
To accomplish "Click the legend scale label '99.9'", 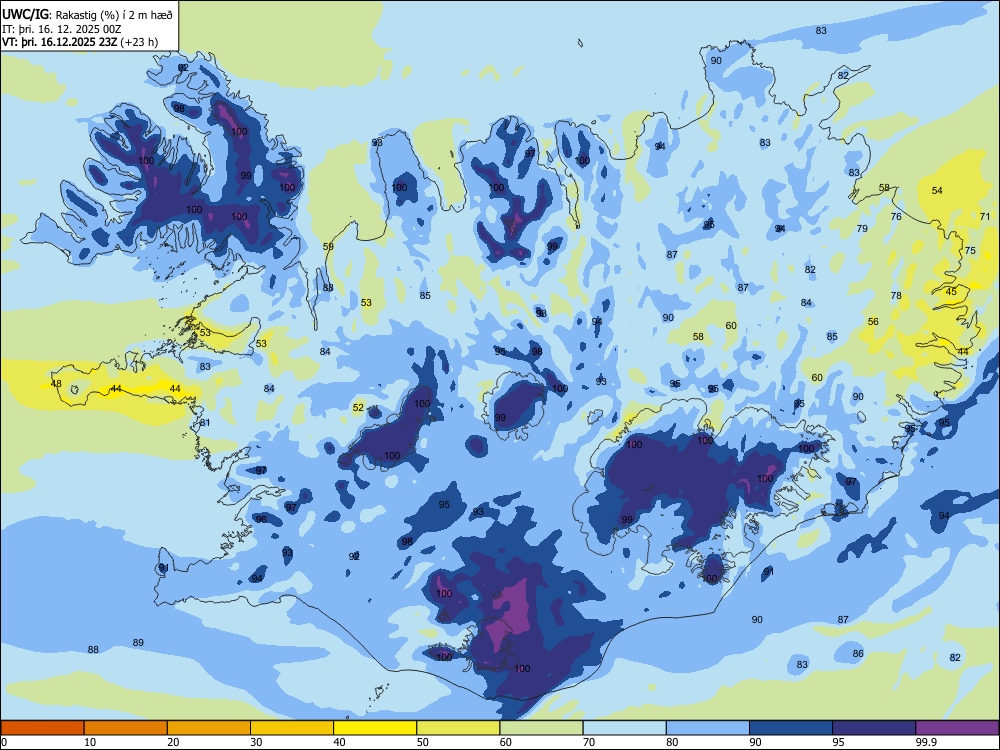I will tap(925, 742).
